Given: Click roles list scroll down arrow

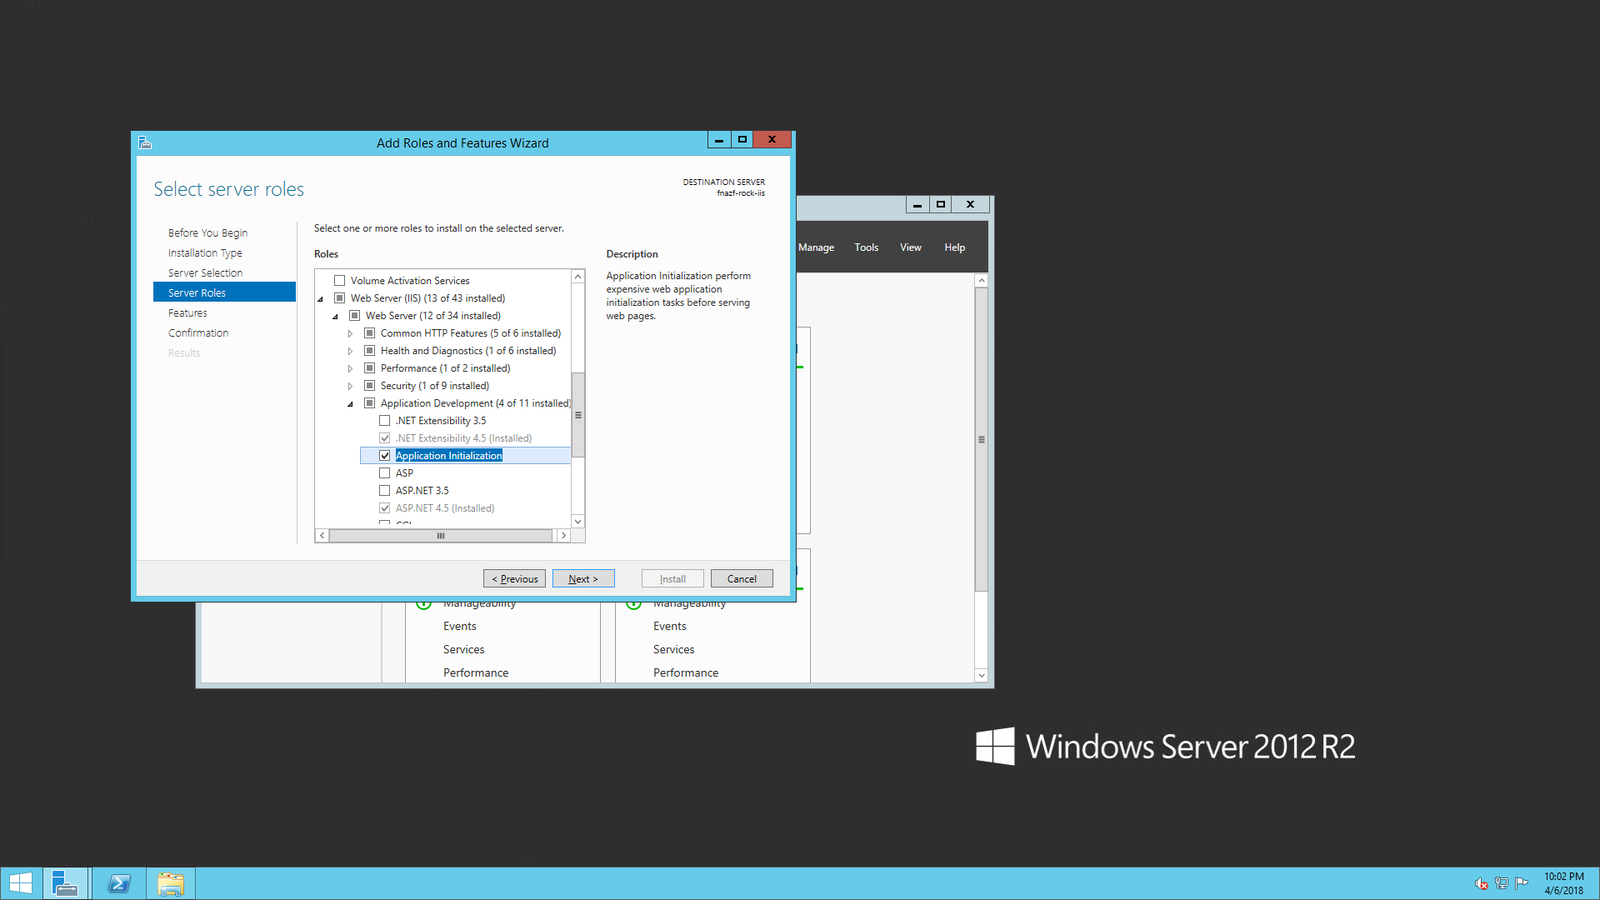Looking at the screenshot, I should coord(578,521).
